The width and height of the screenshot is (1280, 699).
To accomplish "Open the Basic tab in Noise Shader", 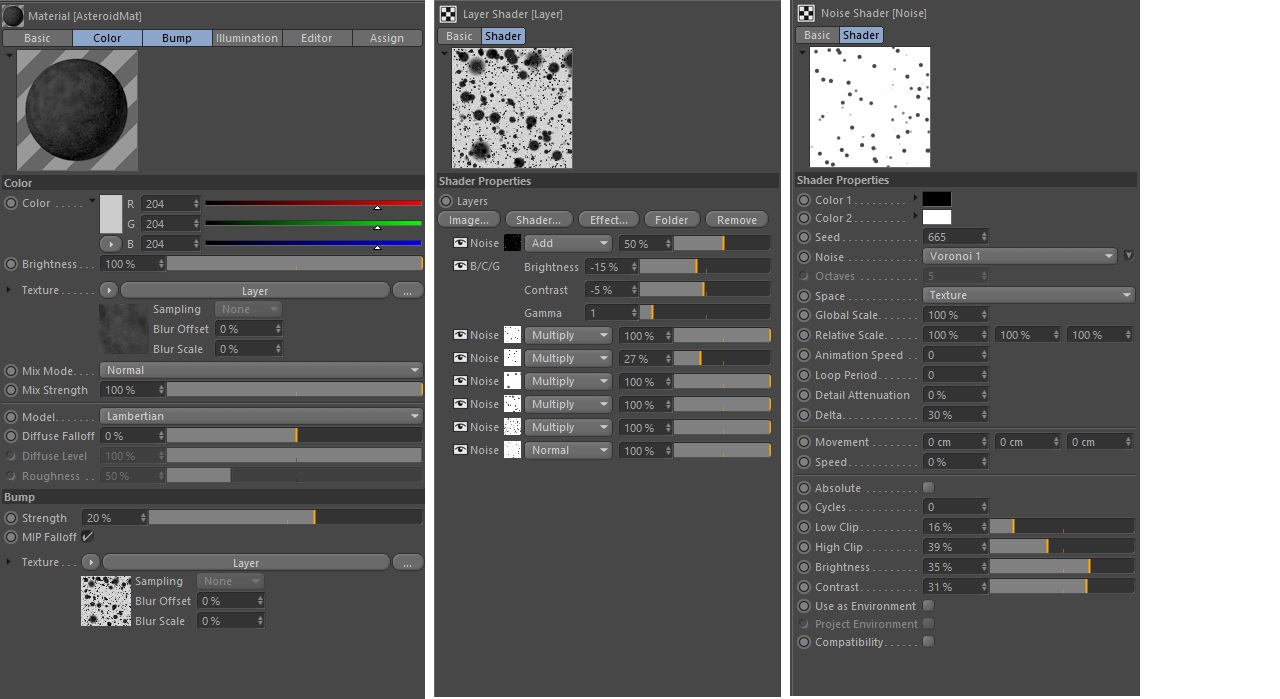I will click(x=817, y=35).
